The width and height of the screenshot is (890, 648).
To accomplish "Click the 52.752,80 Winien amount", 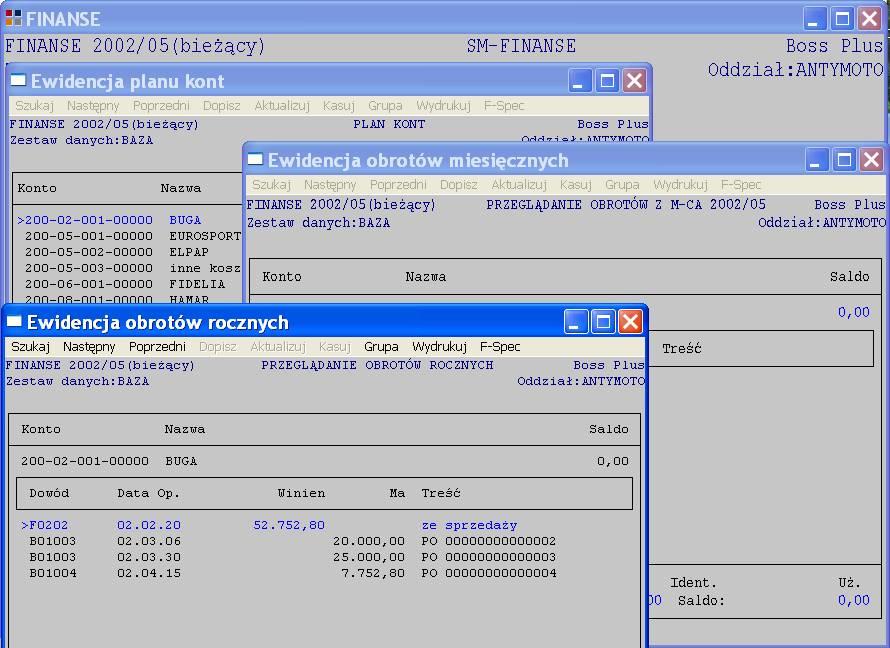I will (289, 525).
